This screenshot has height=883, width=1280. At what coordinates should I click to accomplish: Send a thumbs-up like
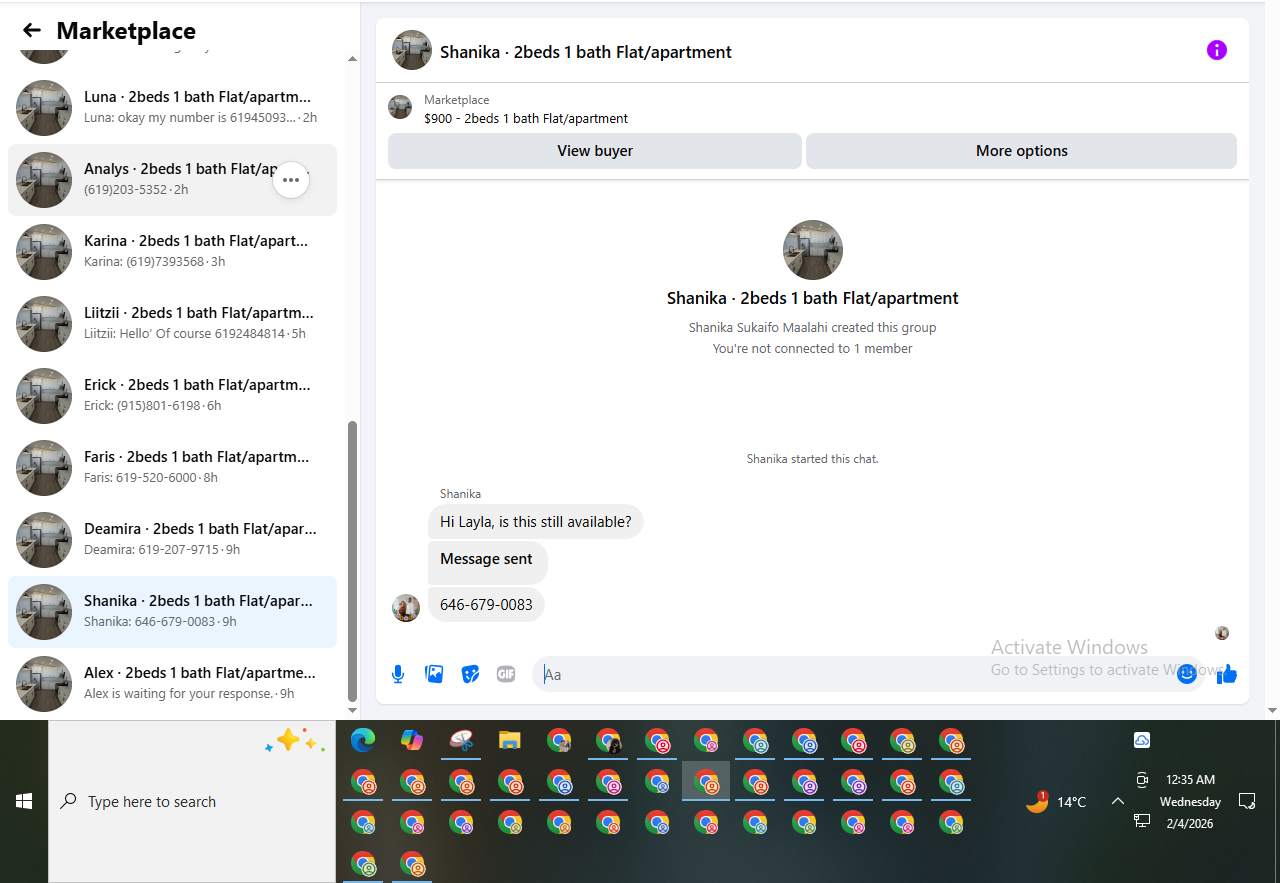1227,674
